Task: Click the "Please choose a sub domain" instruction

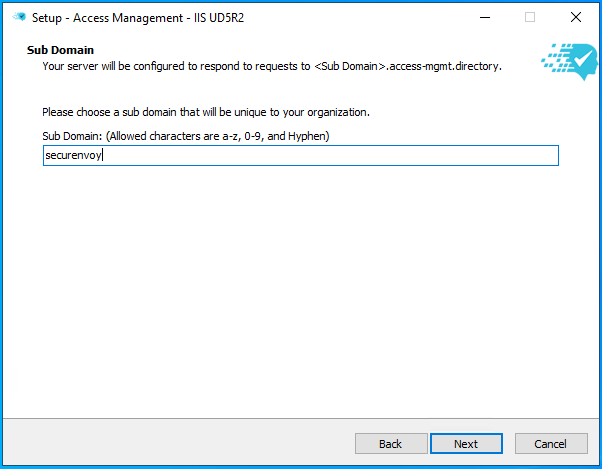Action: (x=205, y=111)
